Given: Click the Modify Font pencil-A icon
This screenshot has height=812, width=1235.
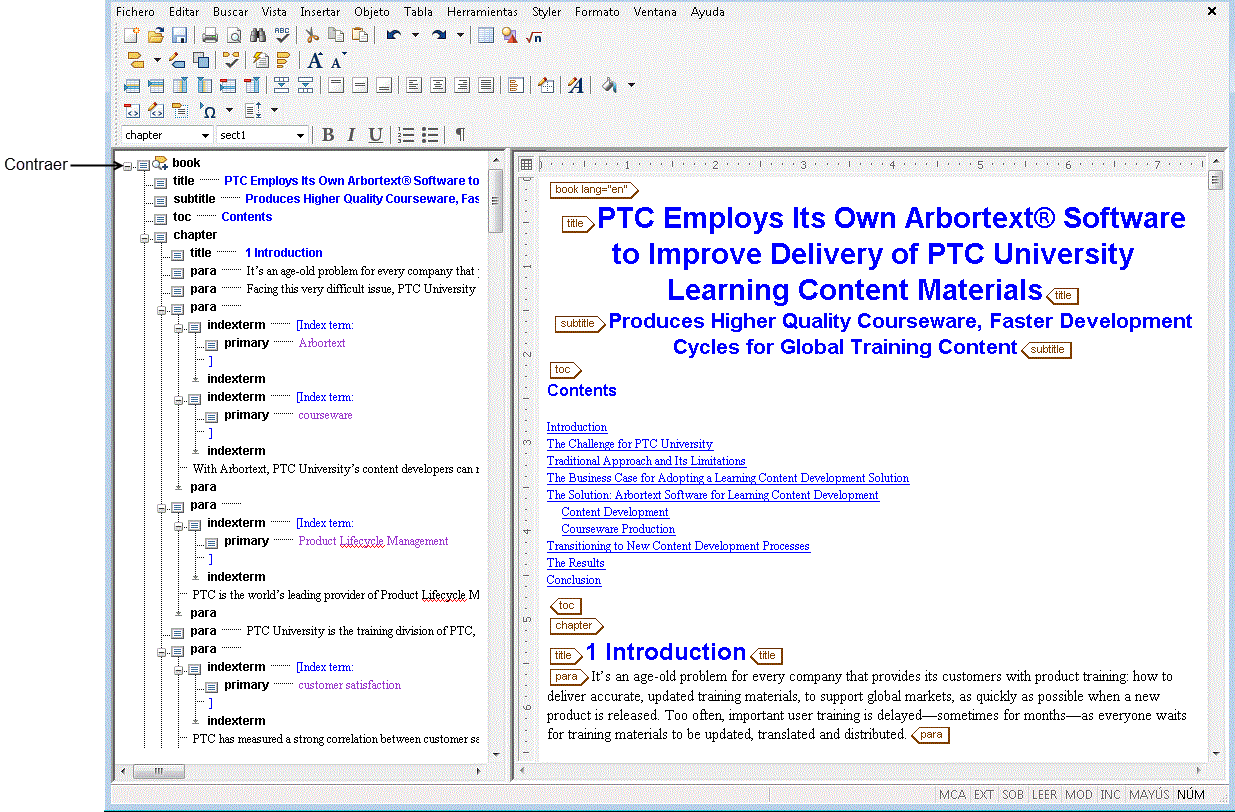Looking at the screenshot, I should pyautogui.click(x=575, y=85).
